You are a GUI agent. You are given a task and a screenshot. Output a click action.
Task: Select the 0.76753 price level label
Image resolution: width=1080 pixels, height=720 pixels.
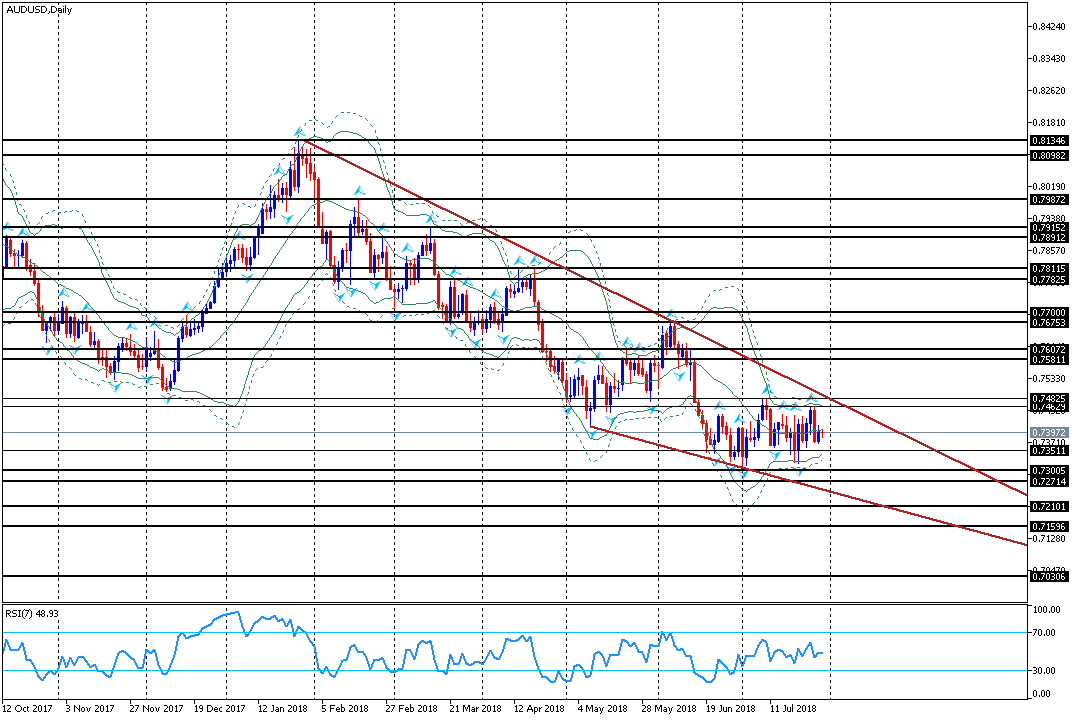pos(1049,322)
